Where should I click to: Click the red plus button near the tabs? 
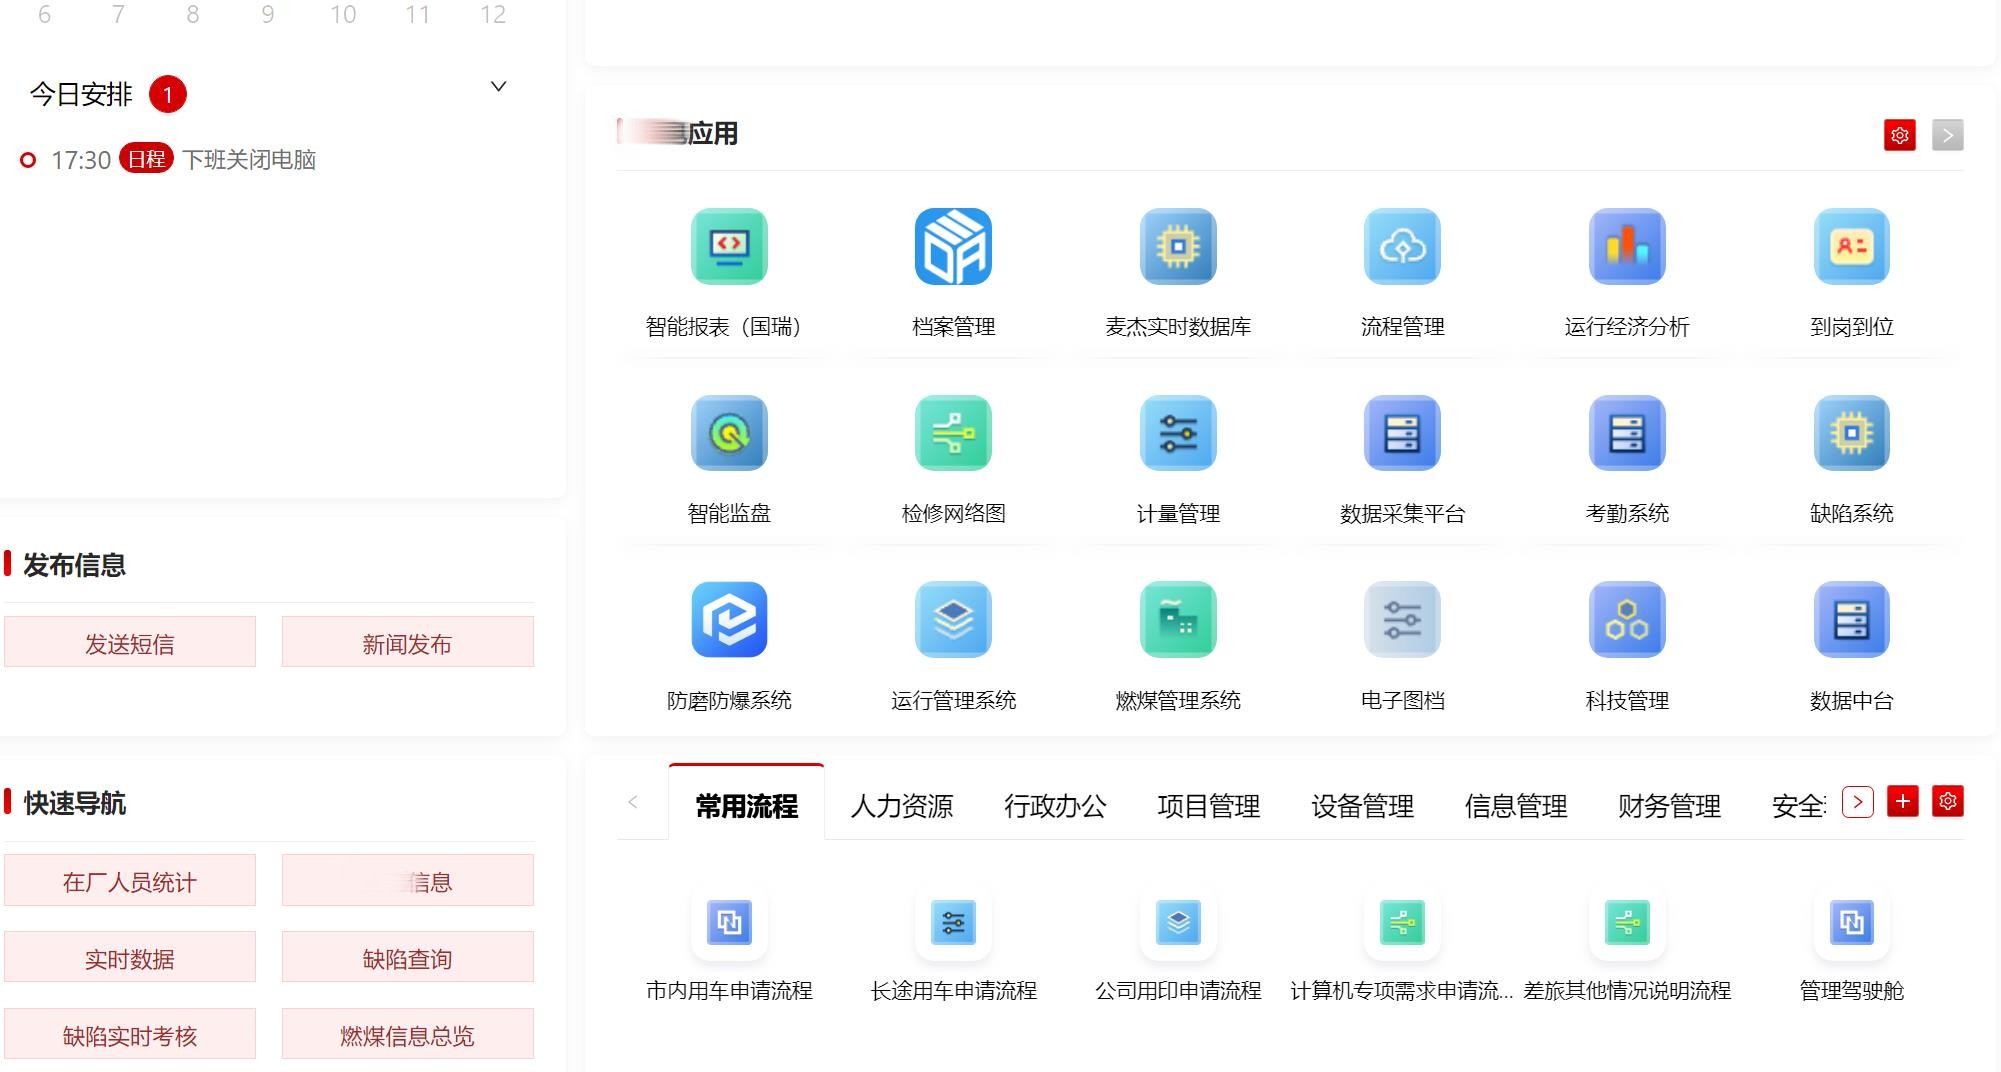click(x=1903, y=801)
